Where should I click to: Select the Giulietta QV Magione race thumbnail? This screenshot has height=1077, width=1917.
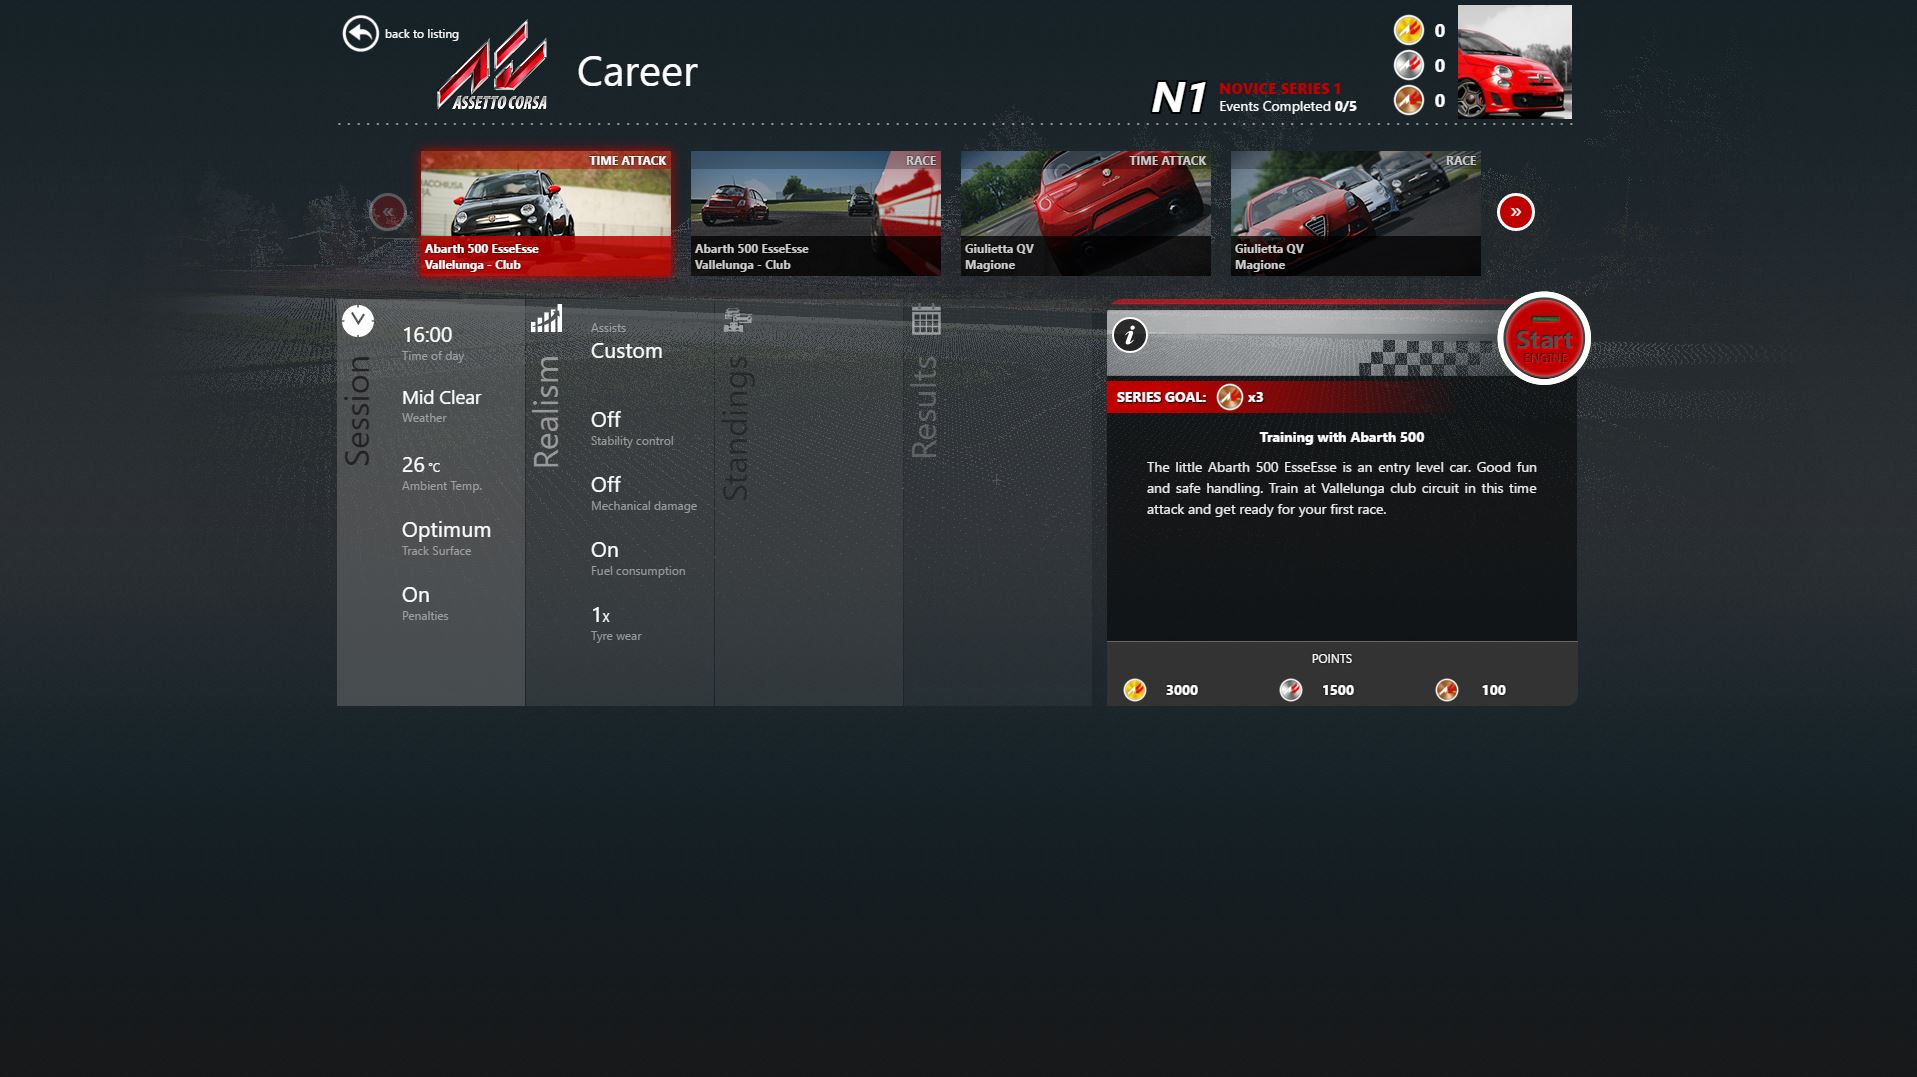click(x=1354, y=212)
